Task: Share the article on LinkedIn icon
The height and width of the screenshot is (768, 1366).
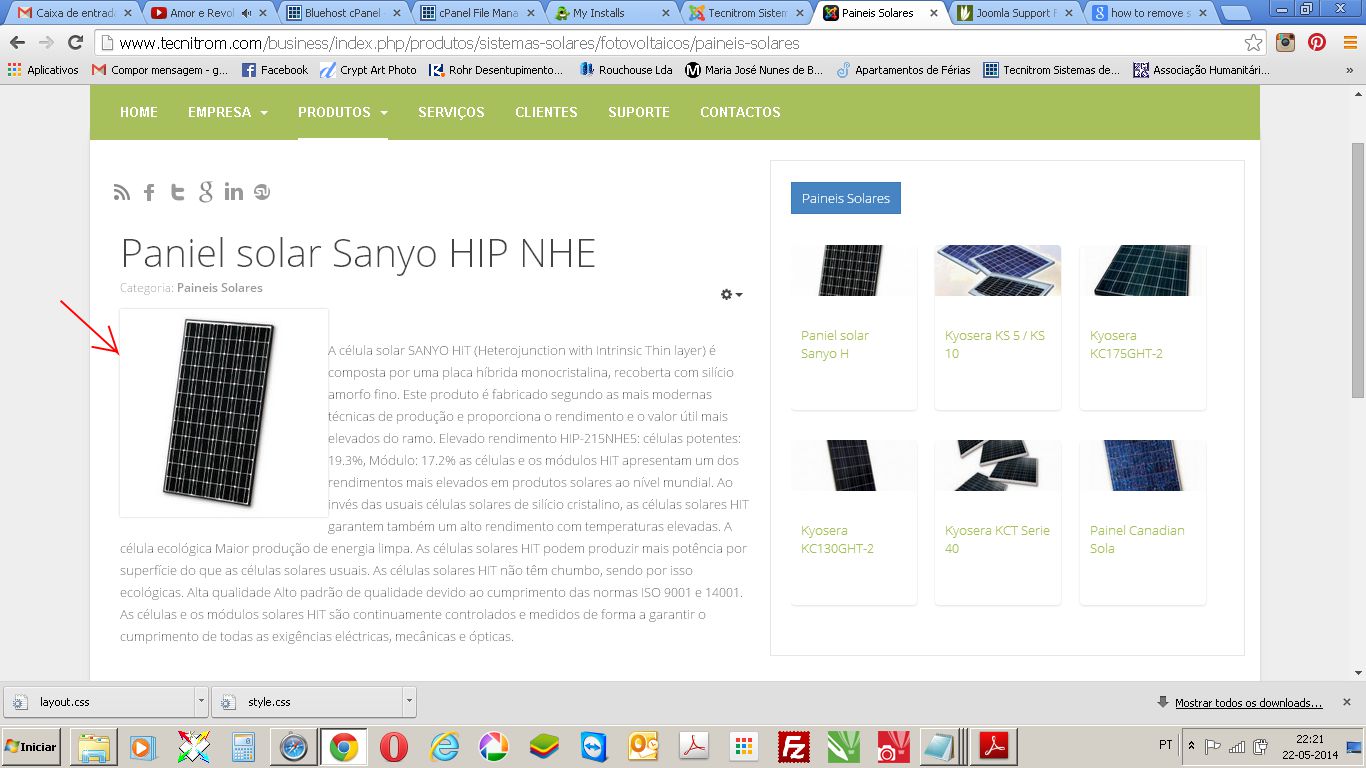Action: point(234,192)
